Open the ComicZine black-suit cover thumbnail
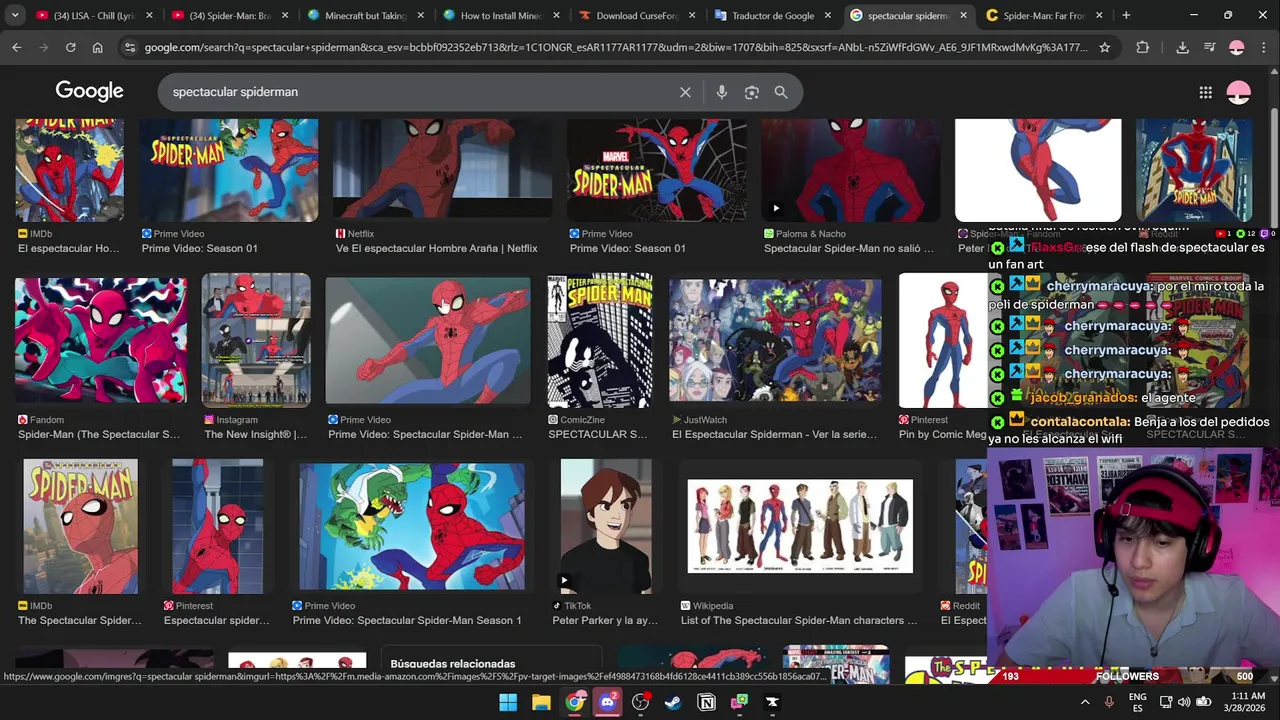 600,340
